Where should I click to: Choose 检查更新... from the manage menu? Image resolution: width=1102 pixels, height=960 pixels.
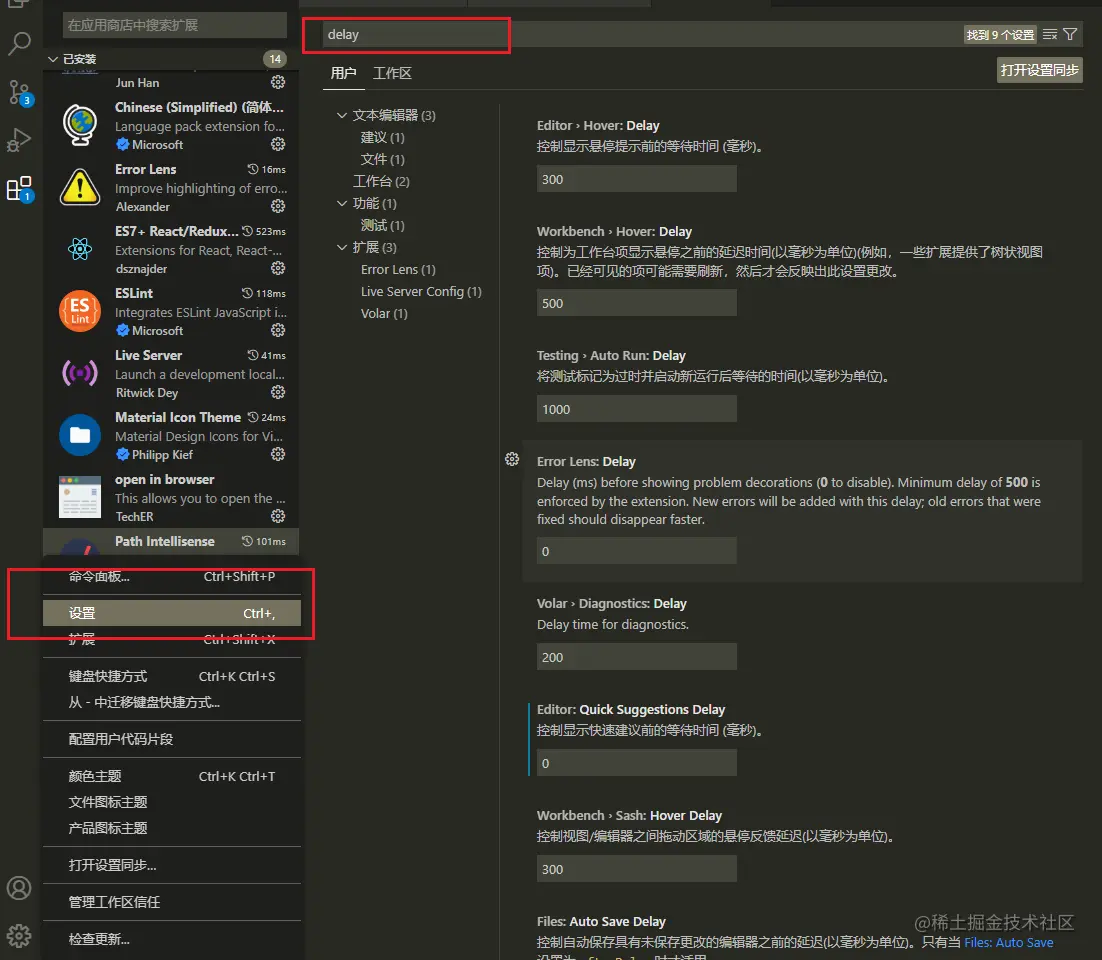point(171,940)
